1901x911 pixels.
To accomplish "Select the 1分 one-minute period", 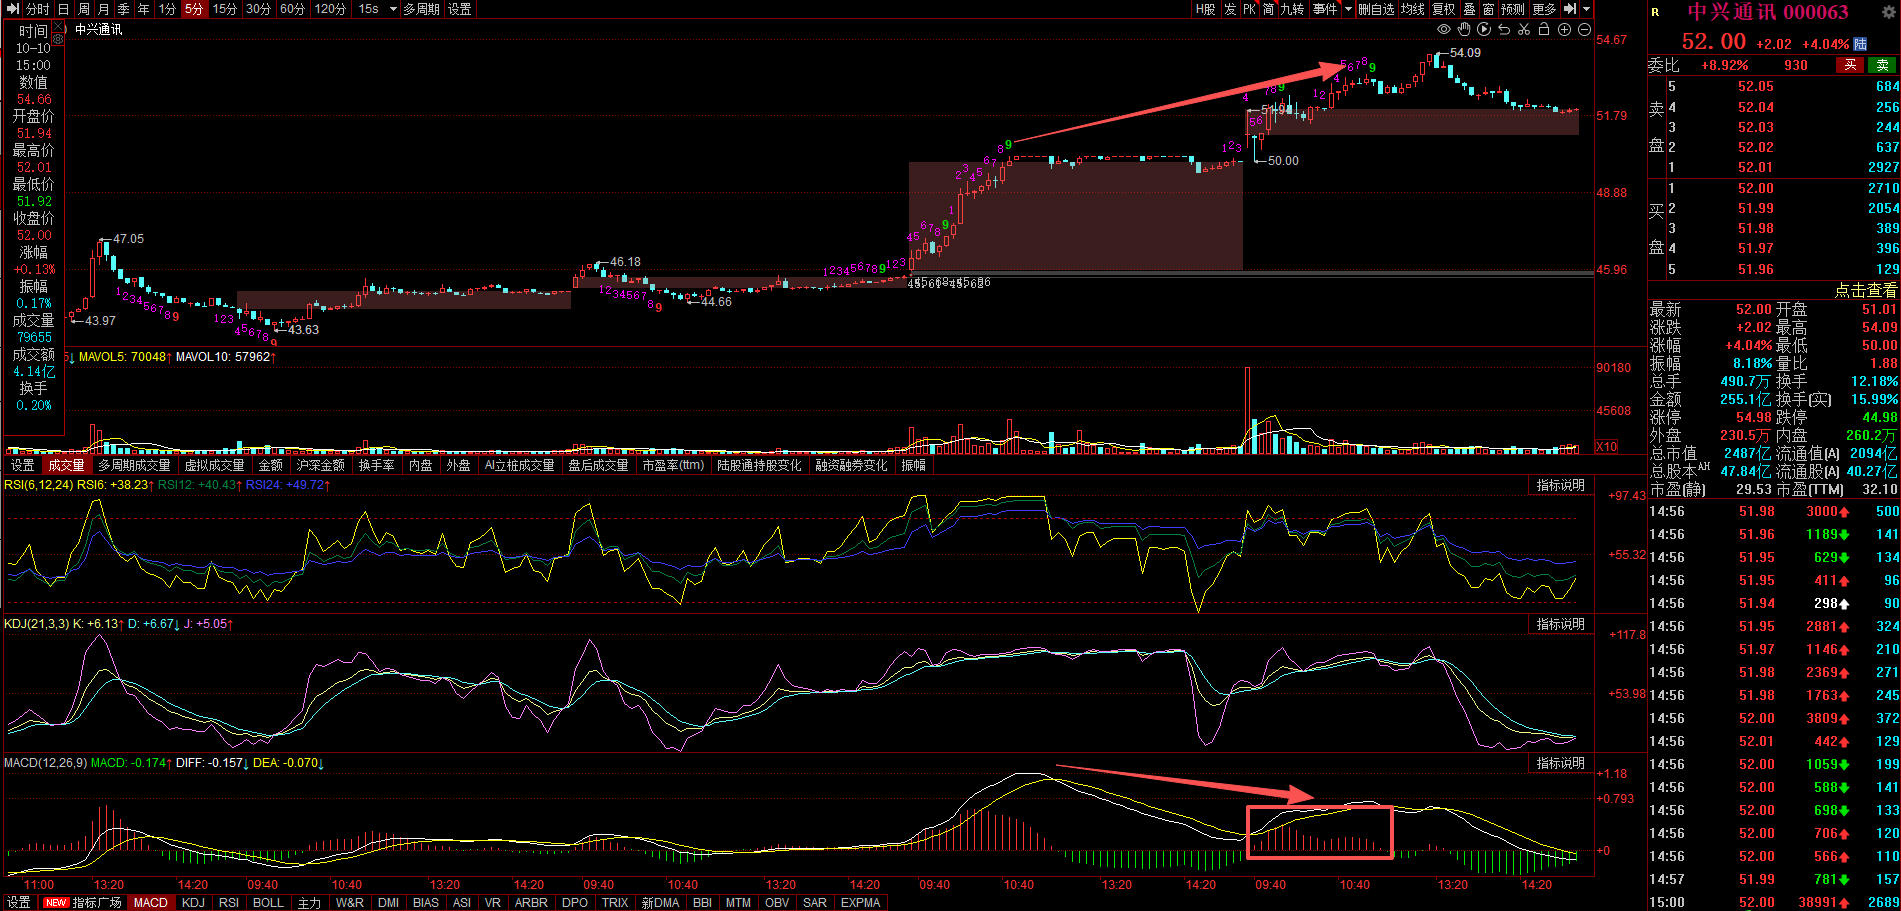I will pyautogui.click(x=167, y=9).
